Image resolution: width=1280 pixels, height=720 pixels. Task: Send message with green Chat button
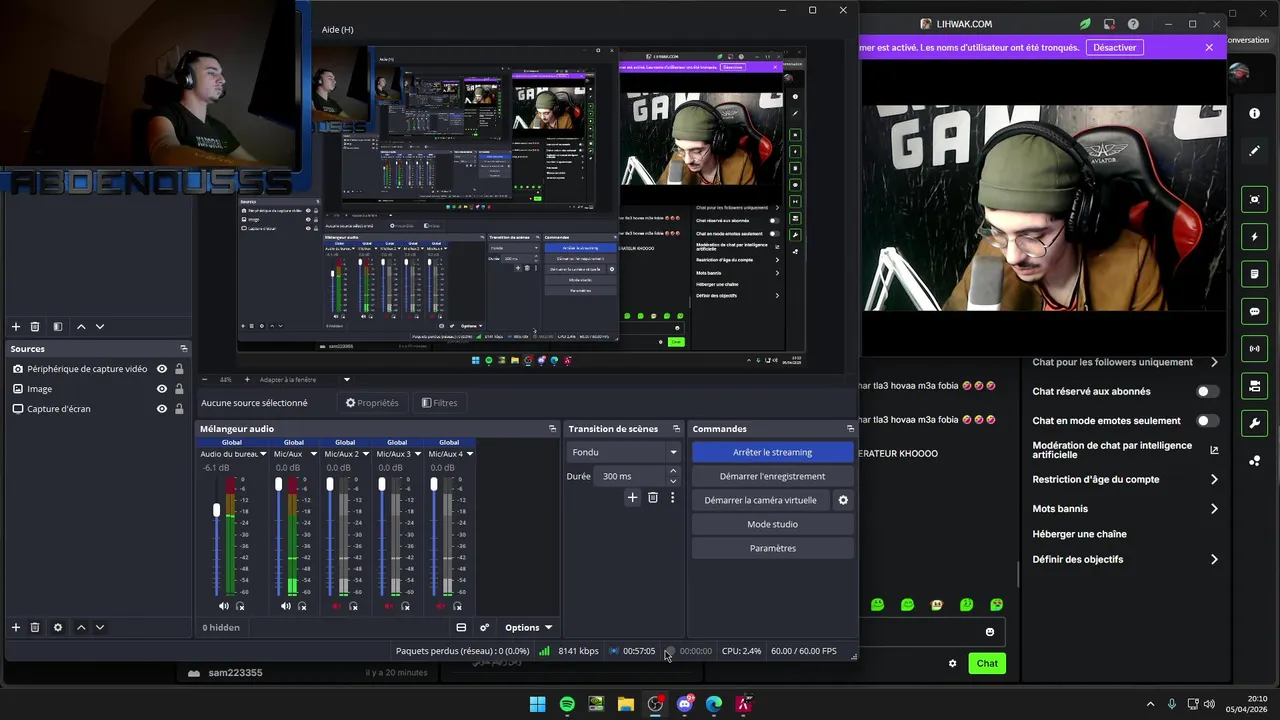point(987,663)
